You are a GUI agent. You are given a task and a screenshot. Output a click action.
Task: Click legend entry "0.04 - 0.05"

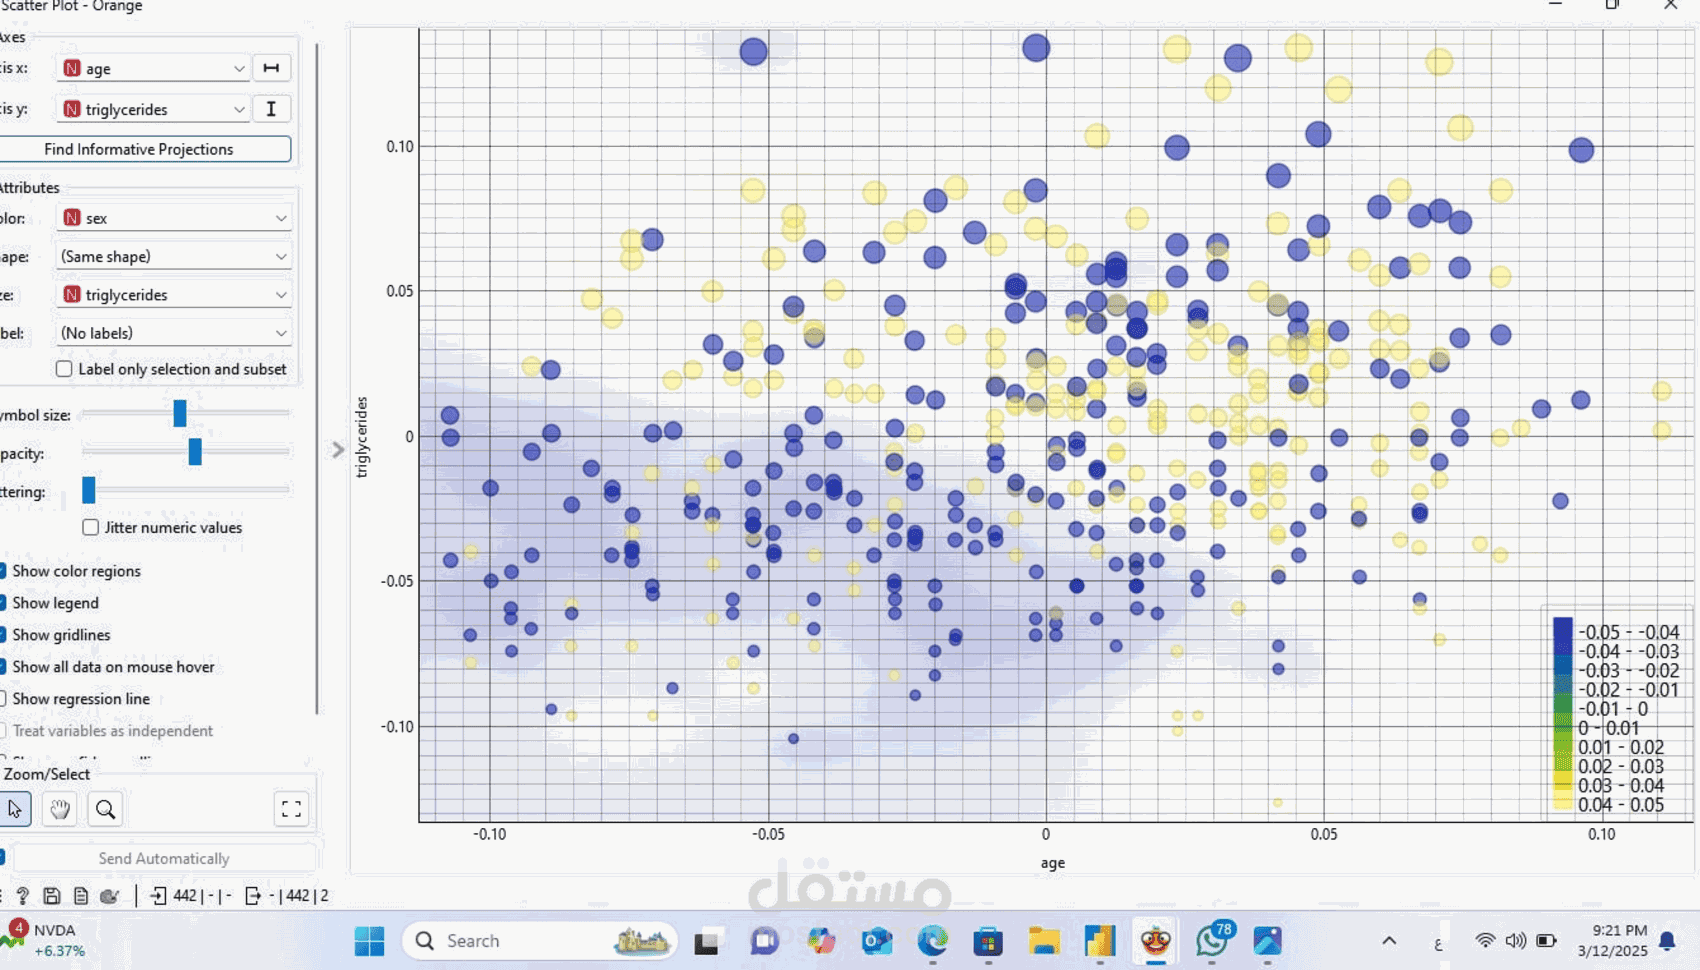1621,805
